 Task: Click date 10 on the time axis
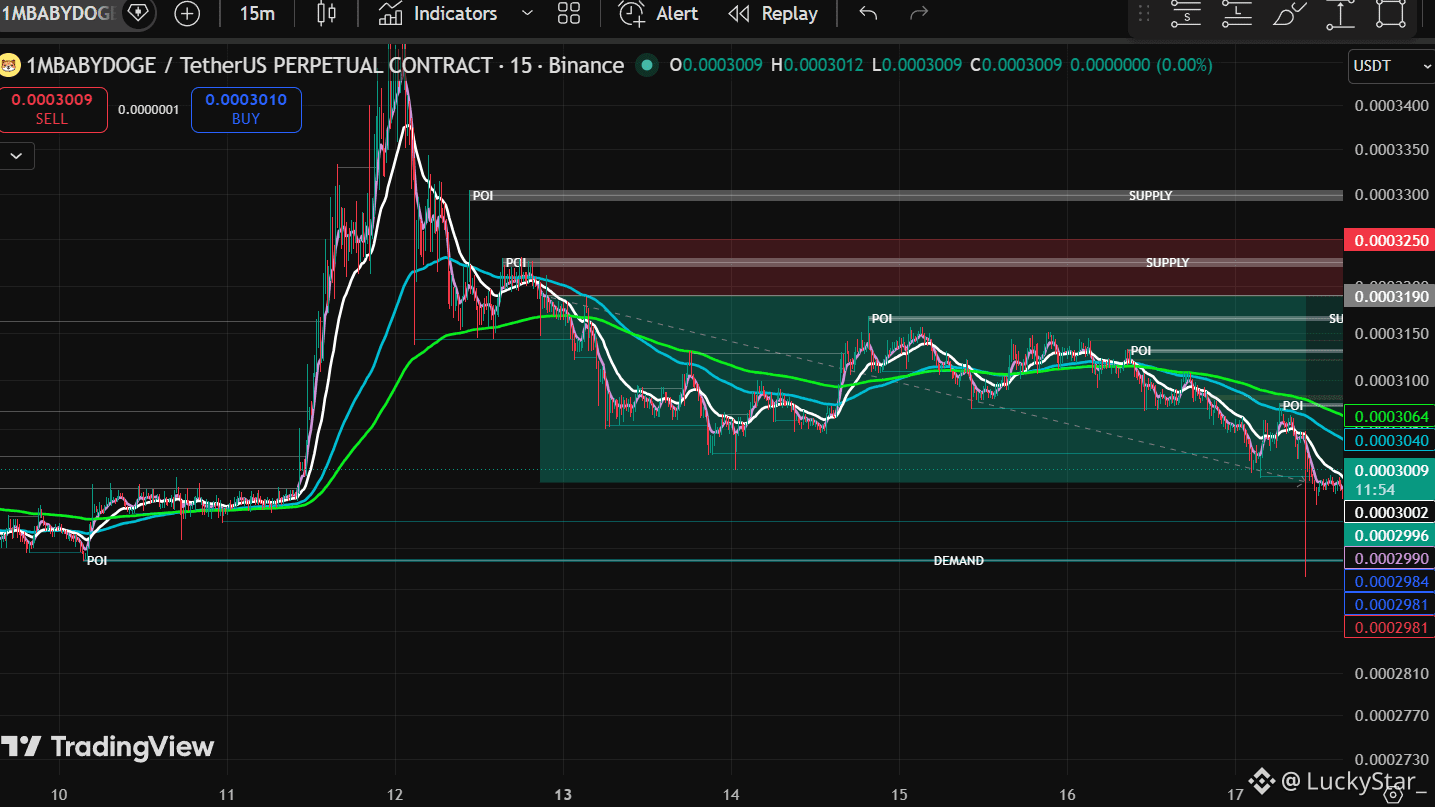pos(59,794)
